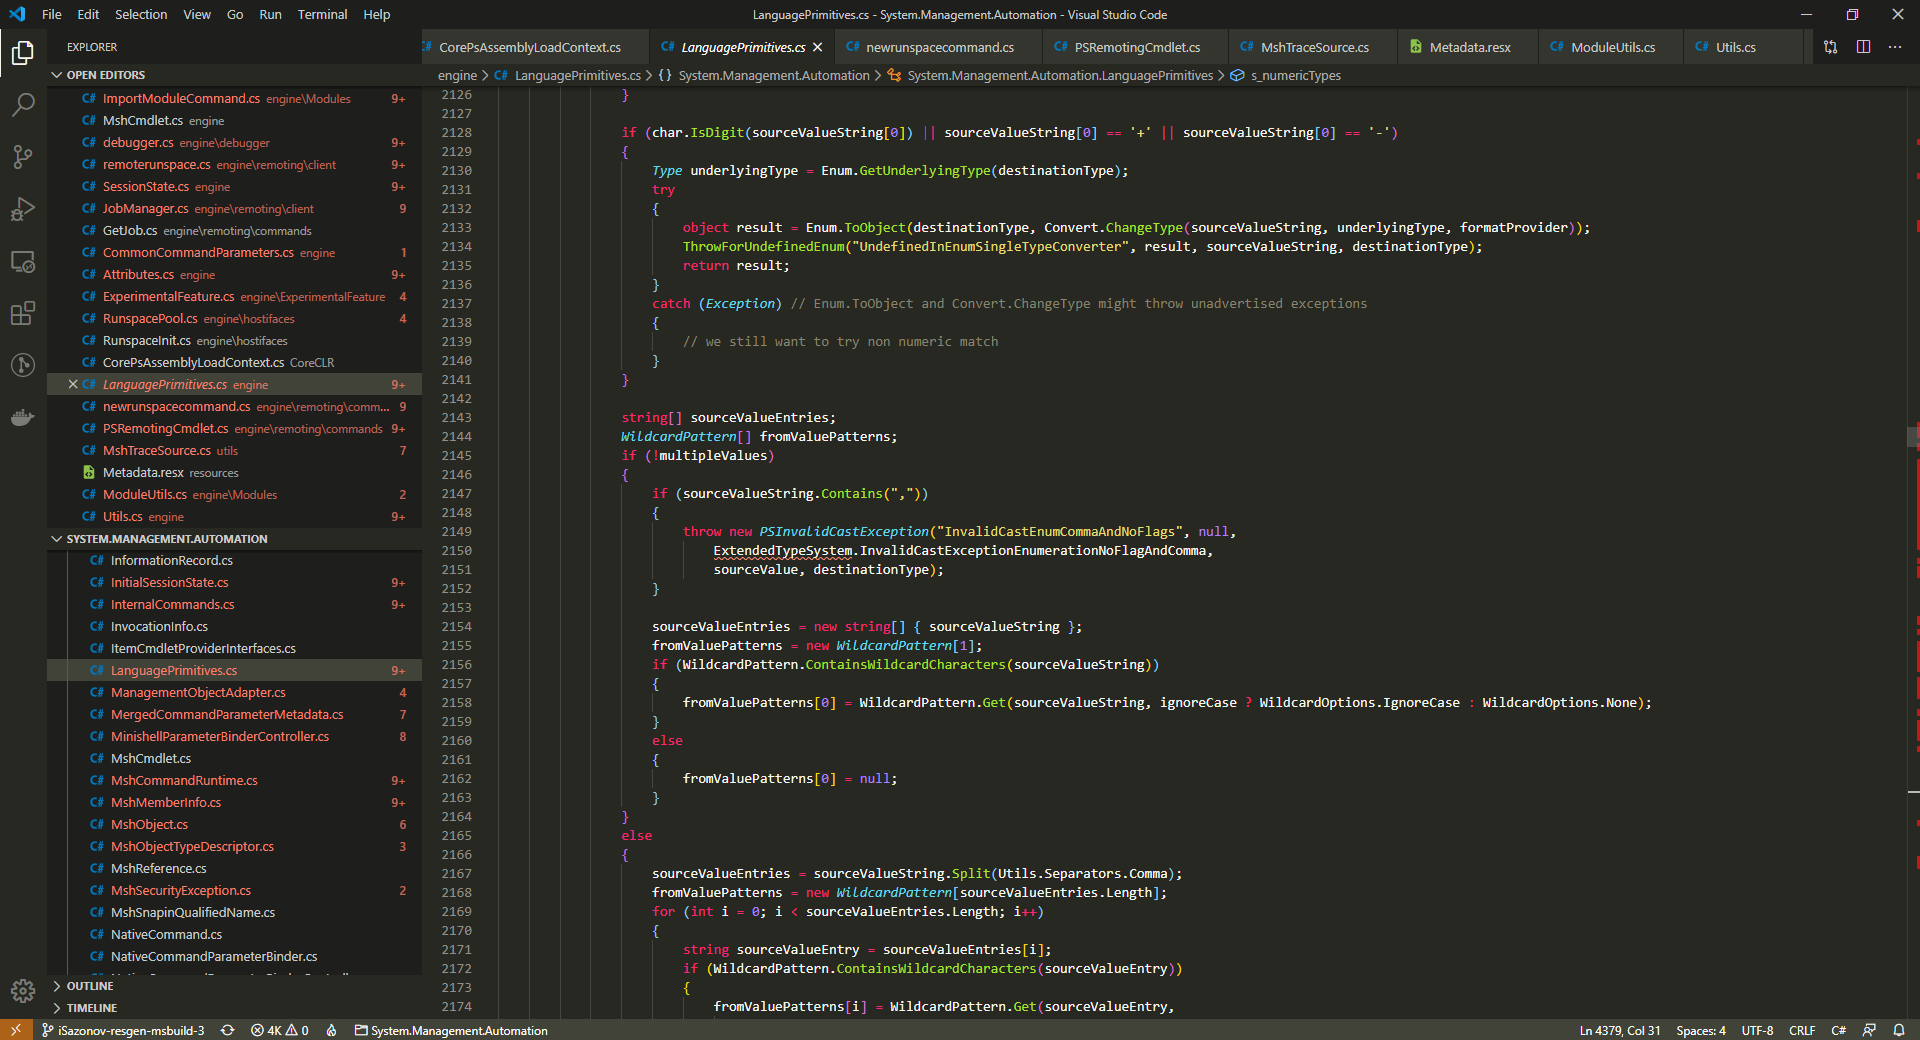The image size is (1920, 1040).
Task: Select NativeCommand.cs in the folder tree
Action: pyautogui.click(x=235, y=934)
